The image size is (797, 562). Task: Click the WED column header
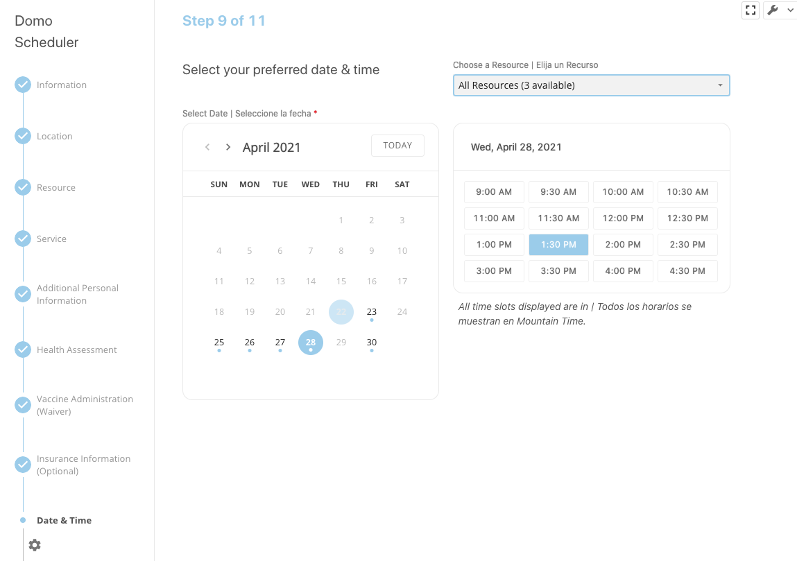coord(311,184)
